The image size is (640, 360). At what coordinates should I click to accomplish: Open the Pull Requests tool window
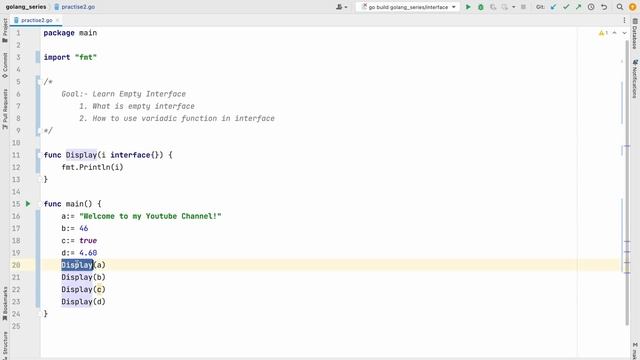point(5,109)
